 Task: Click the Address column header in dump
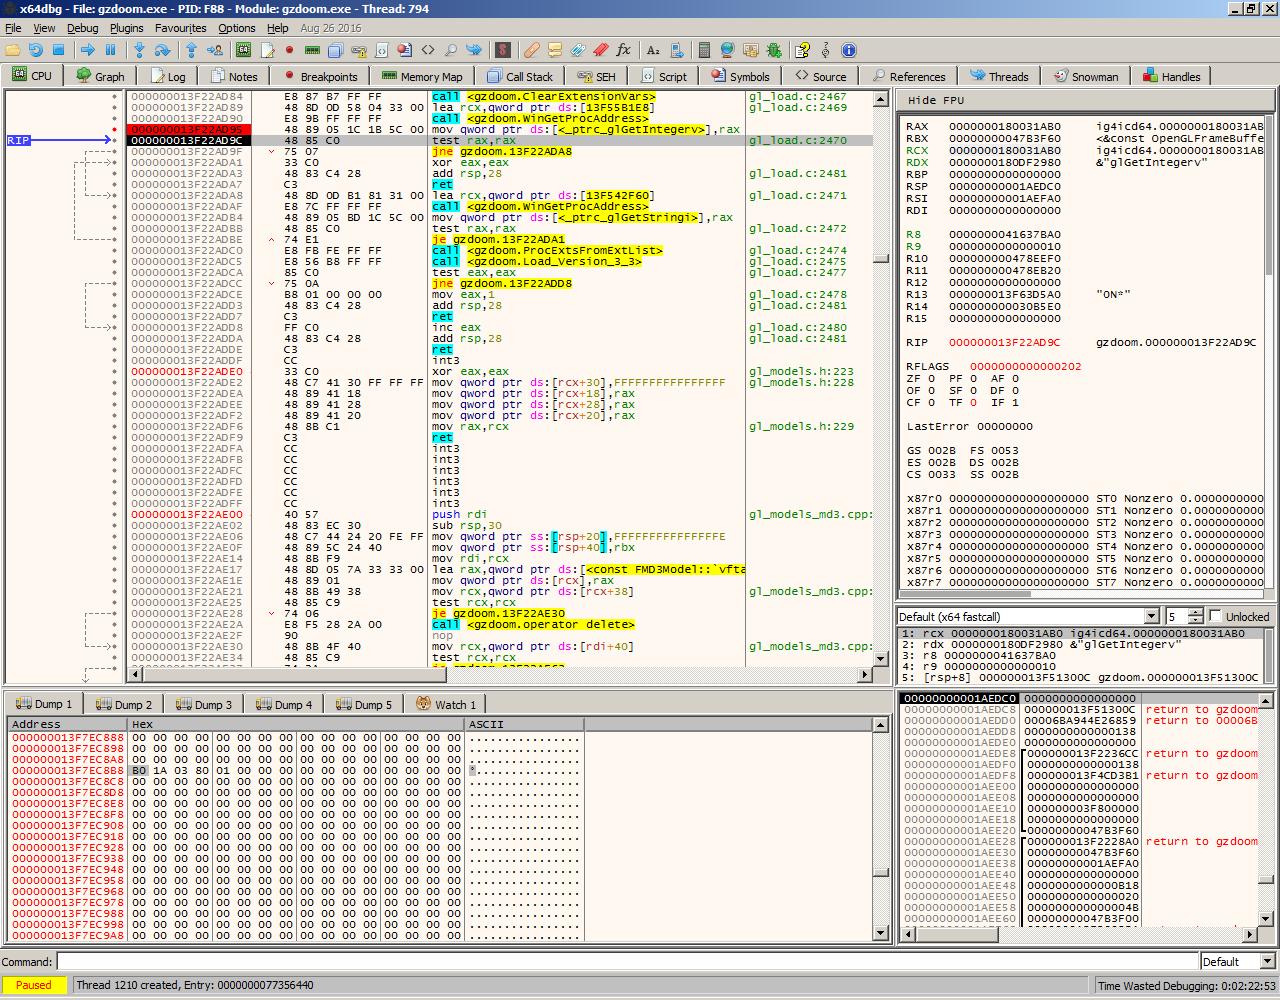point(67,724)
